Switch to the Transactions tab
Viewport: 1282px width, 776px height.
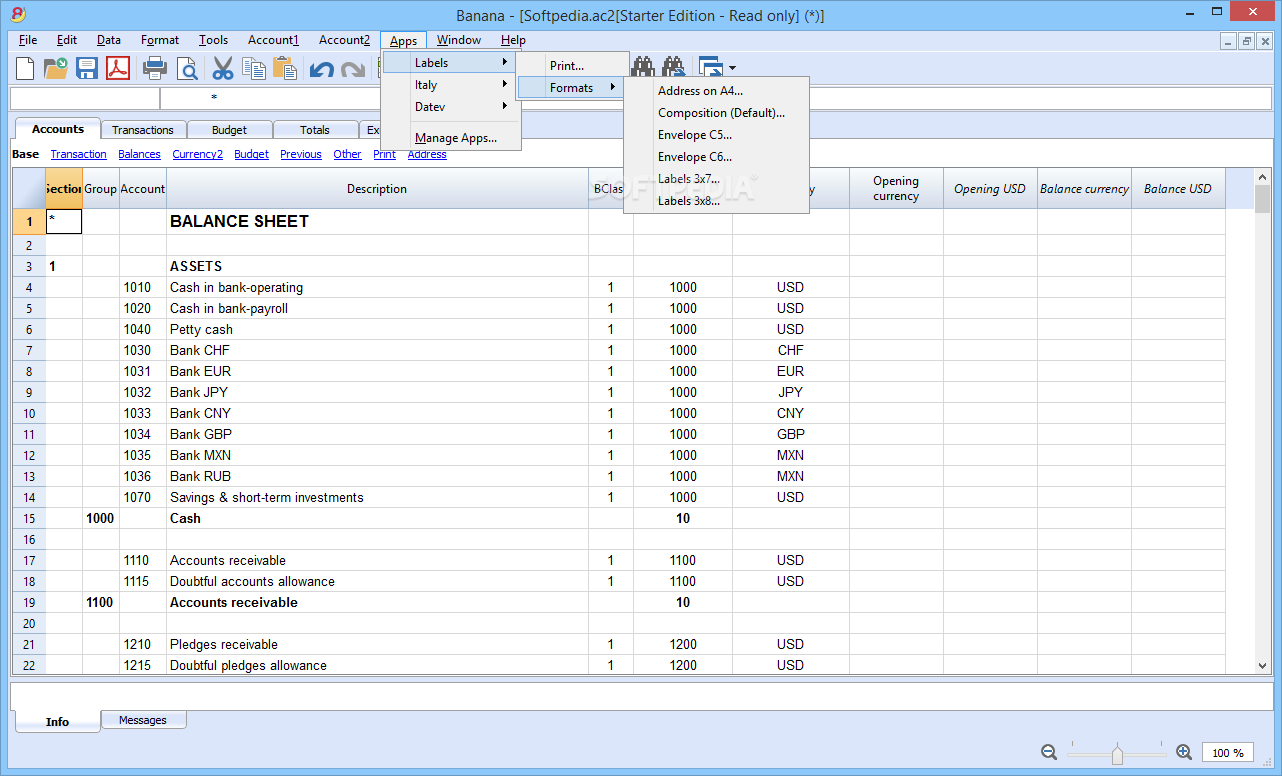coord(143,130)
